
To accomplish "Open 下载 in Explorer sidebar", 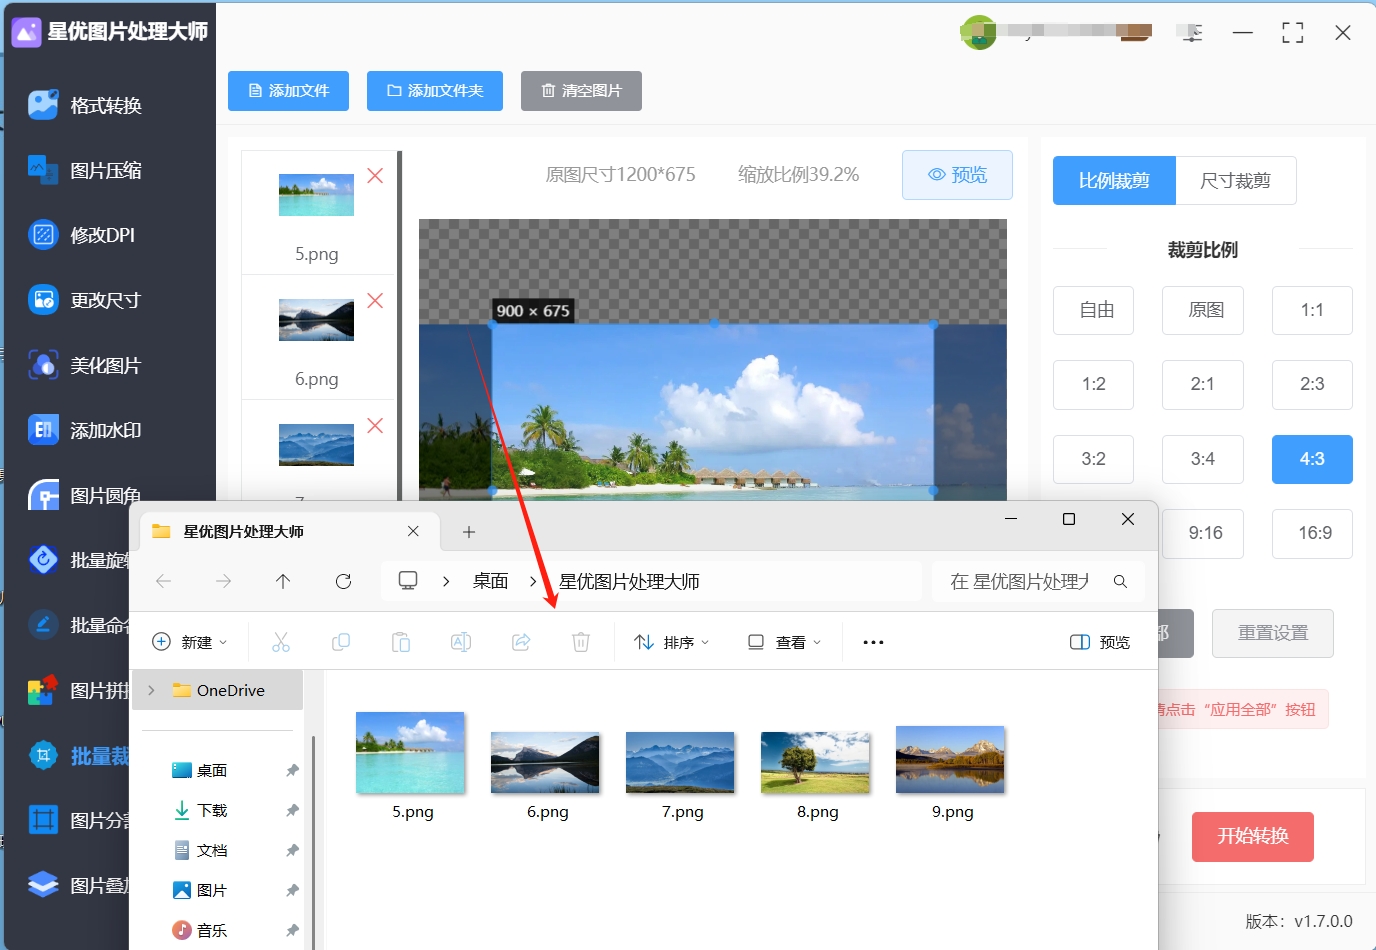I will point(212,810).
